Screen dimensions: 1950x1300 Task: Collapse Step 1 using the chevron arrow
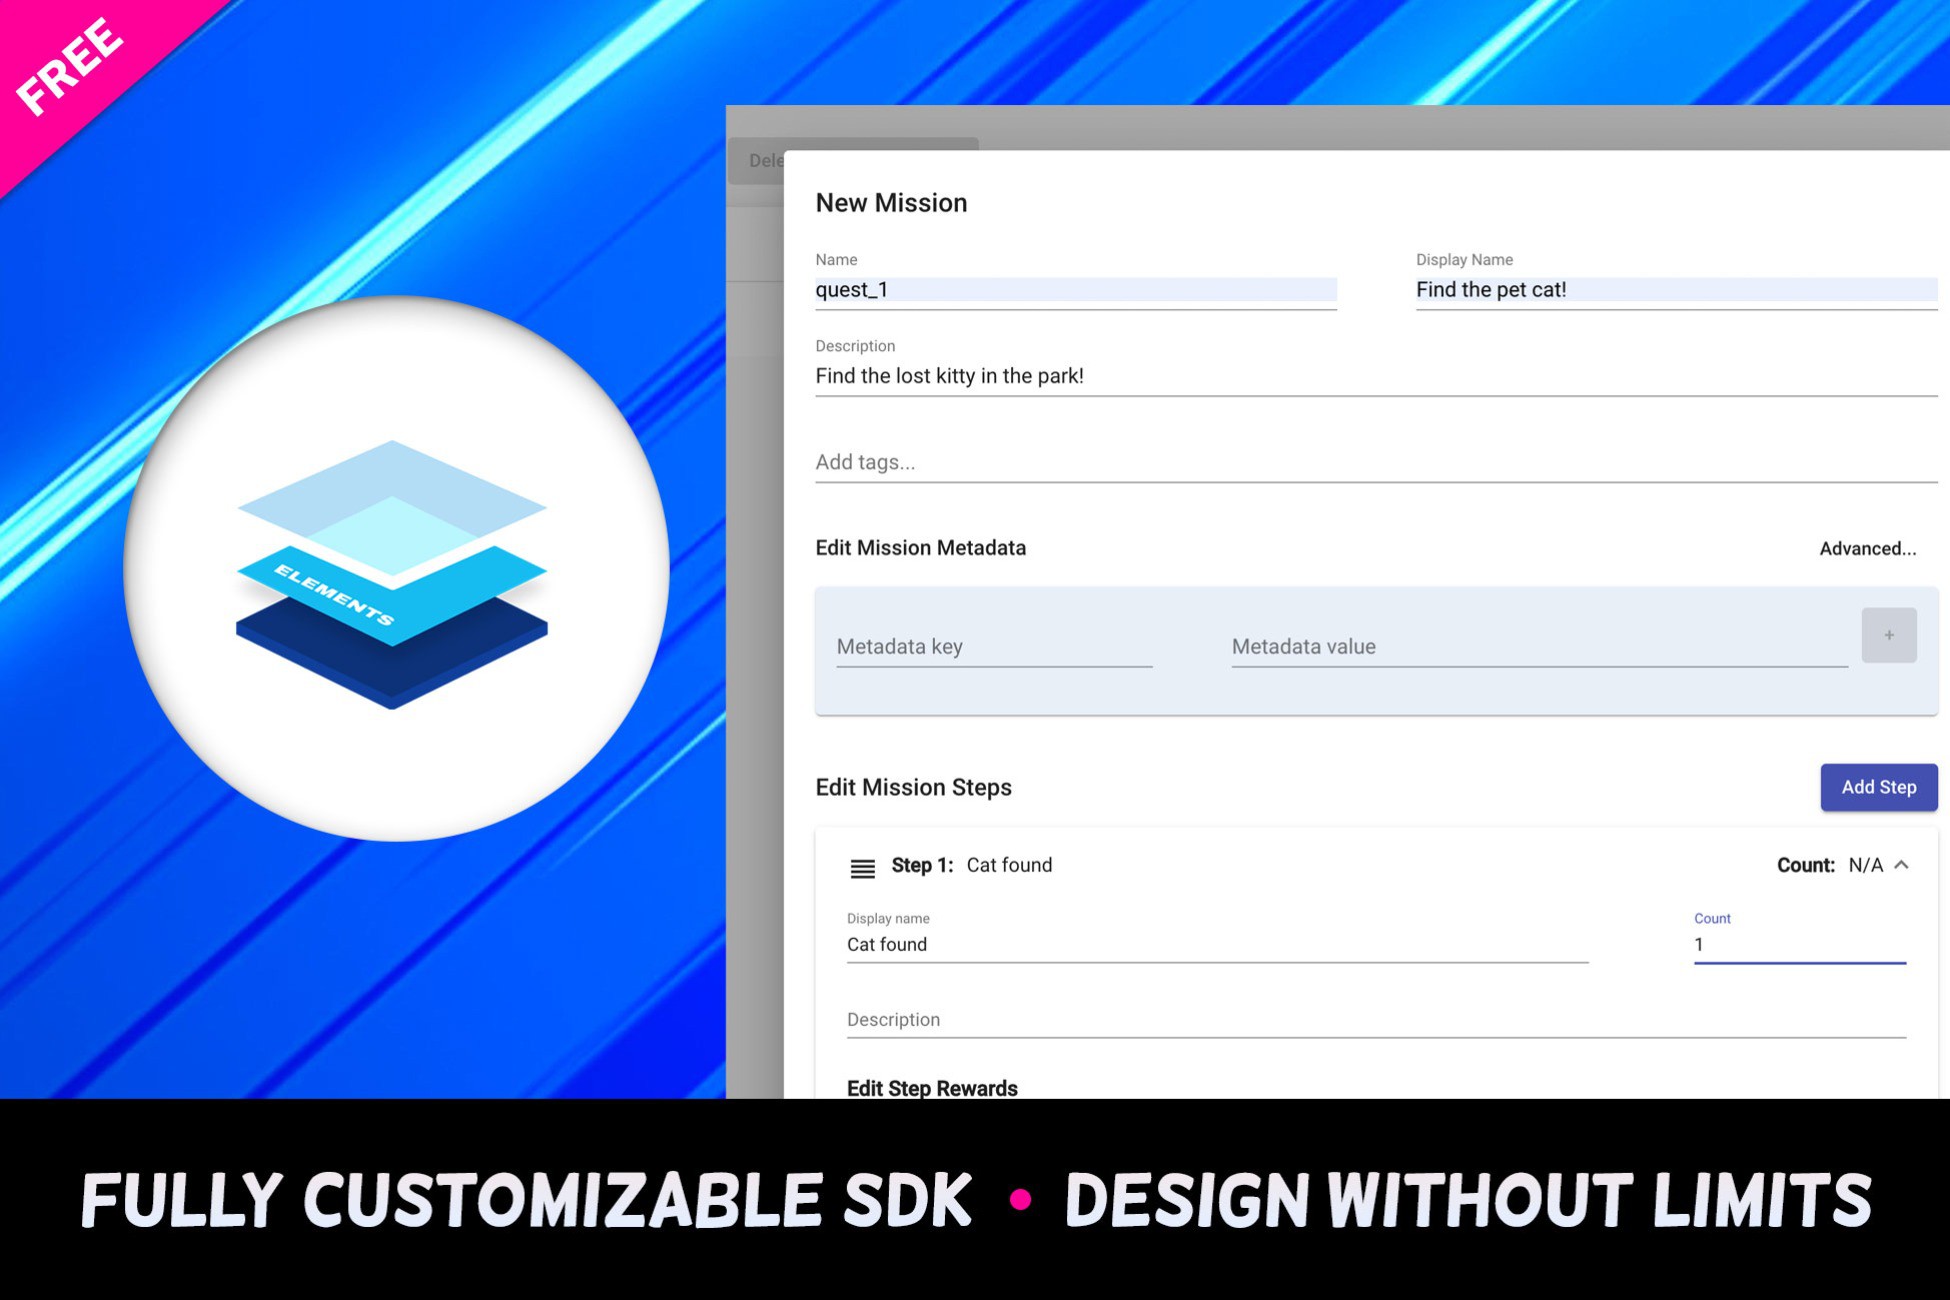[1902, 865]
